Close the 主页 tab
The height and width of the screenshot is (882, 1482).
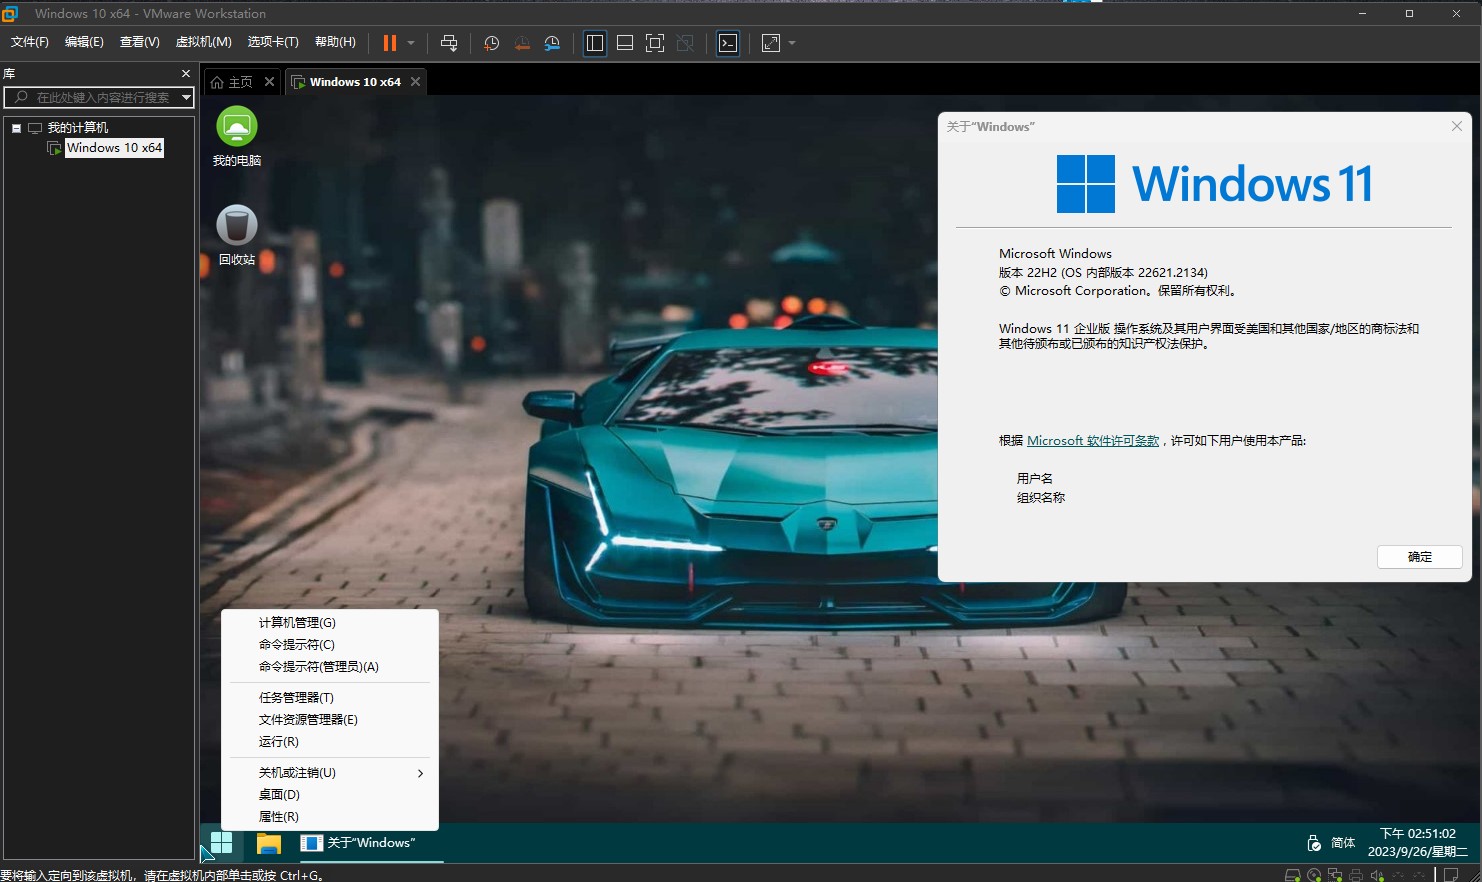pyautogui.click(x=269, y=82)
